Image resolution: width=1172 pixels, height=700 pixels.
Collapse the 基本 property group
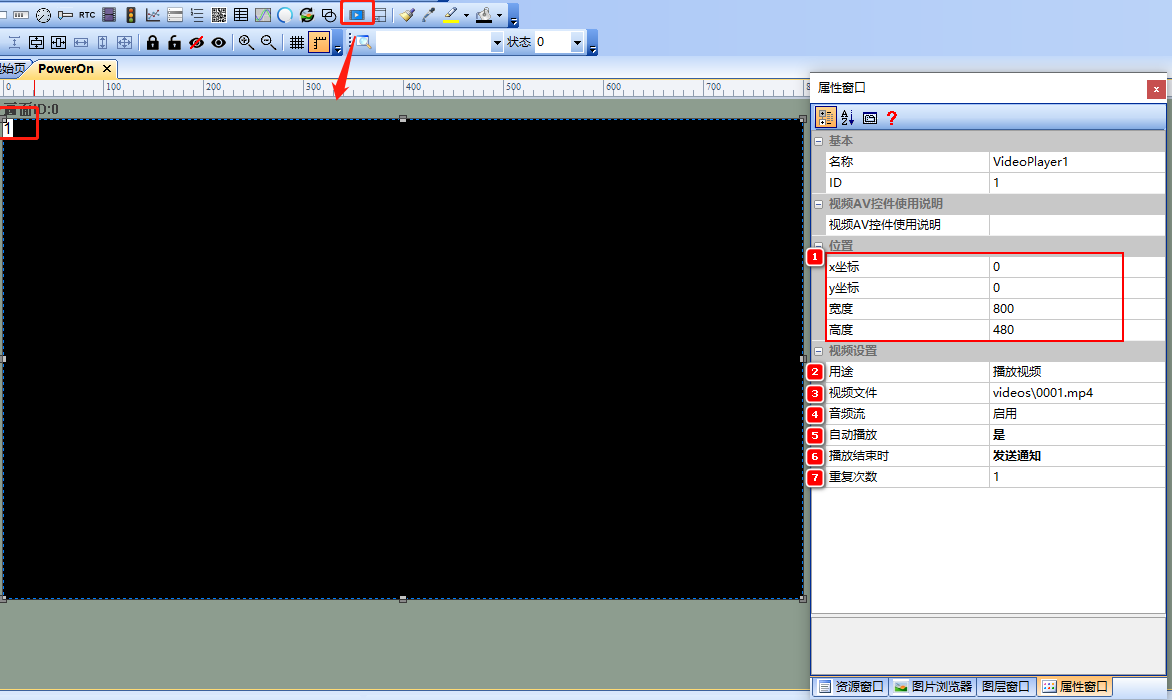818,141
